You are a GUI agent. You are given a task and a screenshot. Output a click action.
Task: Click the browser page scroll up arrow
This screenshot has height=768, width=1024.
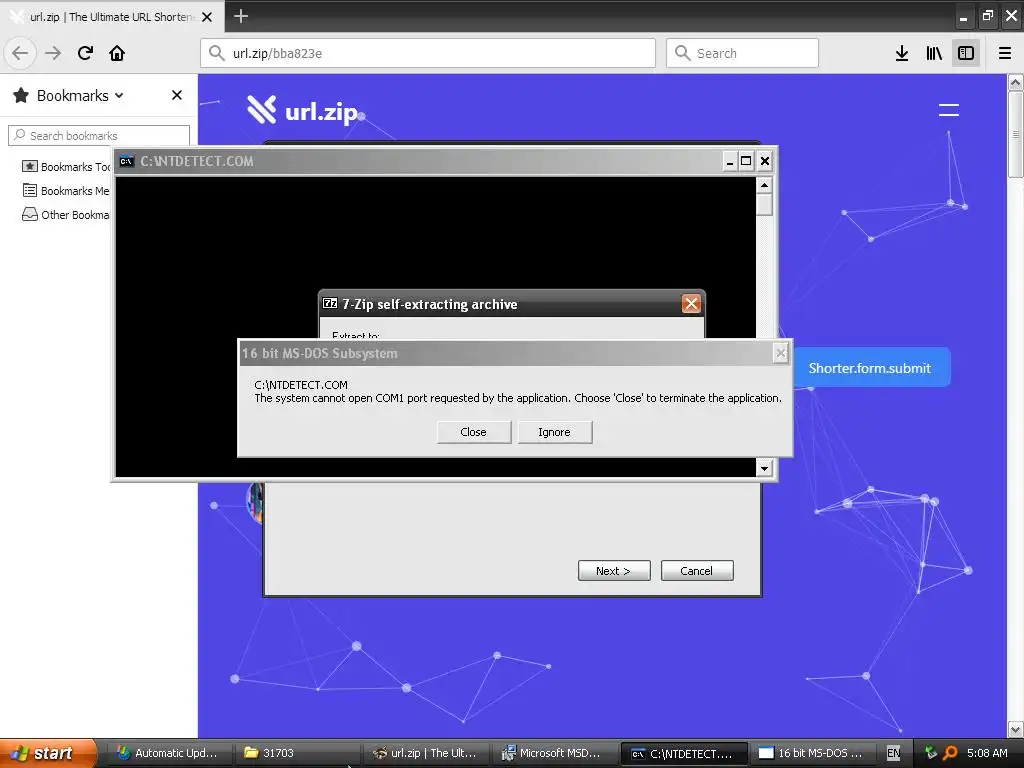point(1015,82)
